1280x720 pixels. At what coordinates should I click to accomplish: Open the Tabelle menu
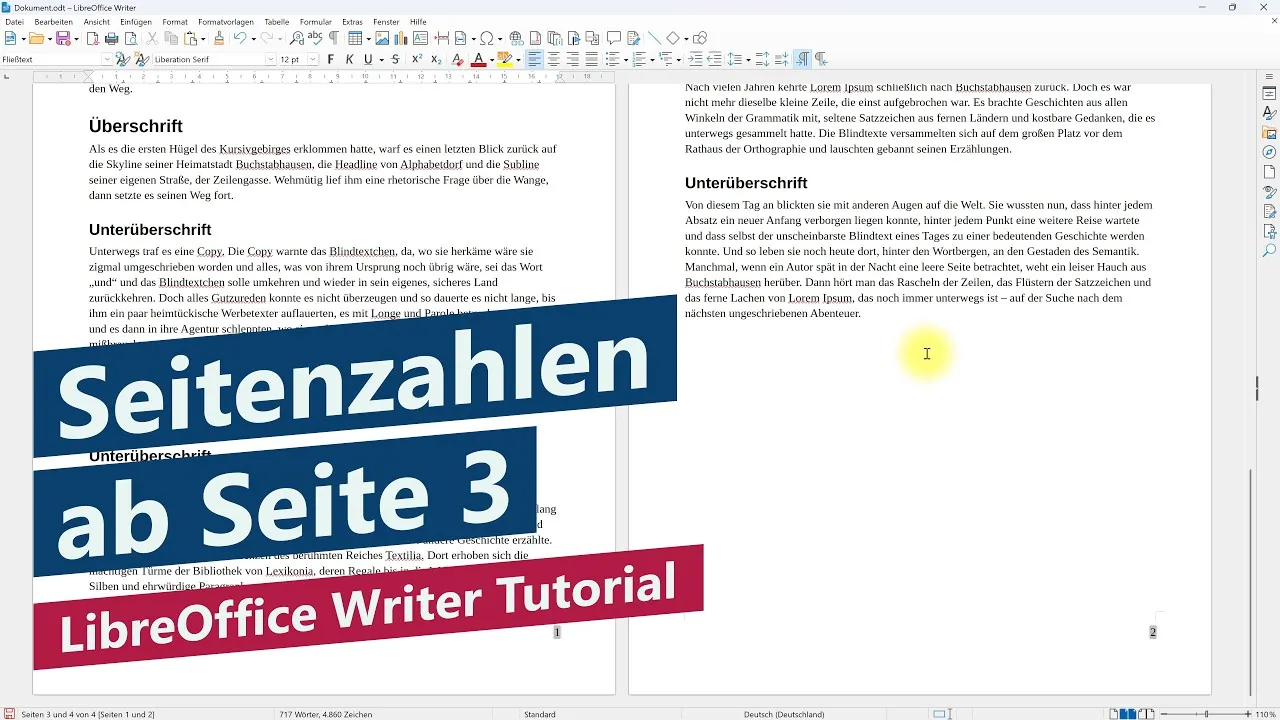coord(276,21)
